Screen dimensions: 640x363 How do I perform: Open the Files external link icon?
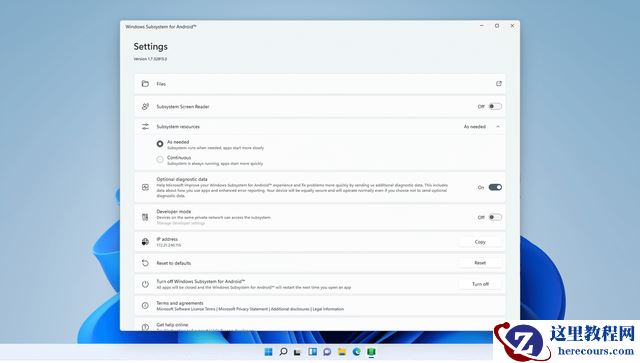(x=498, y=84)
